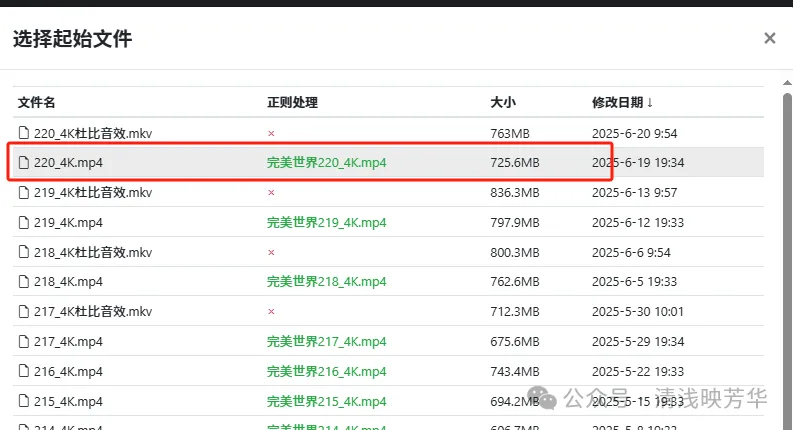Click date 2025-6-13 9:57
Screen dimensions: 793x430
tap(635, 192)
